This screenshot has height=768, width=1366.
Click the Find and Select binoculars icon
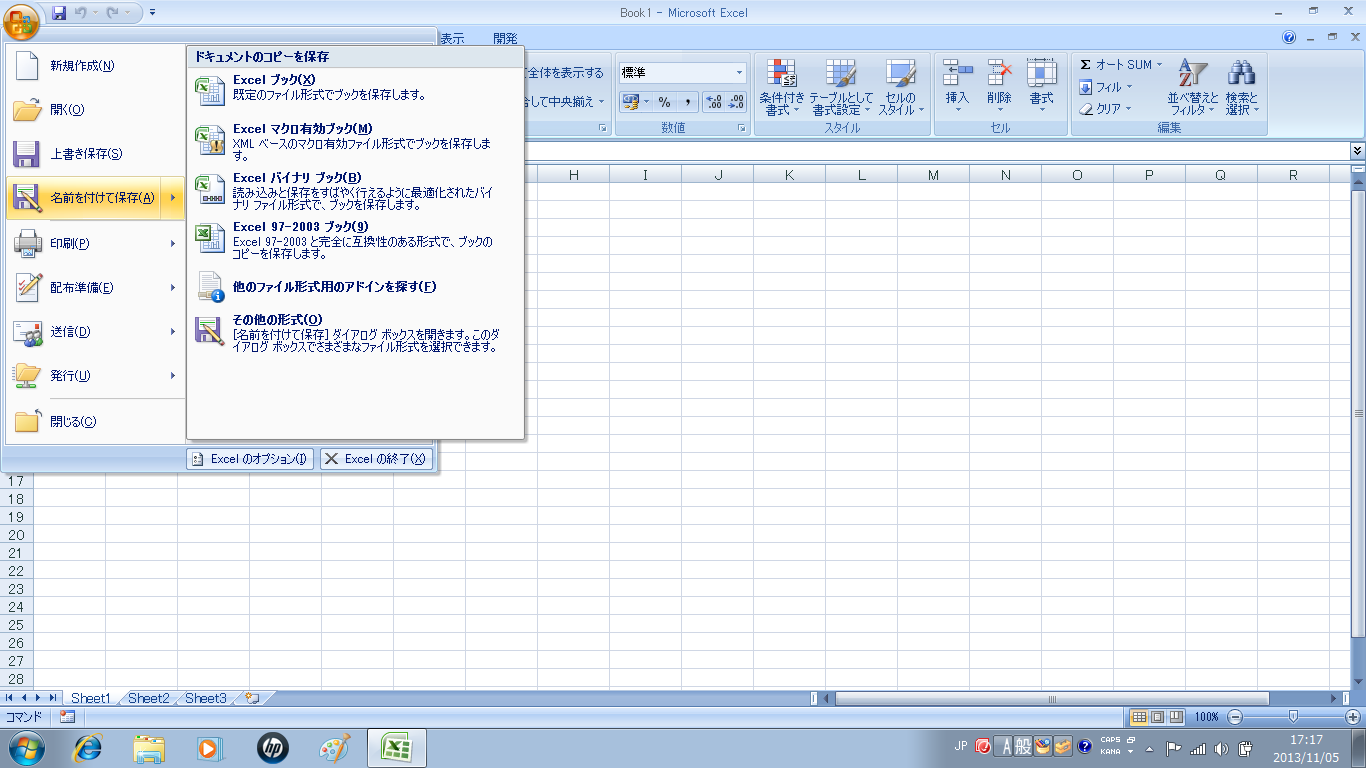click(x=1241, y=74)
